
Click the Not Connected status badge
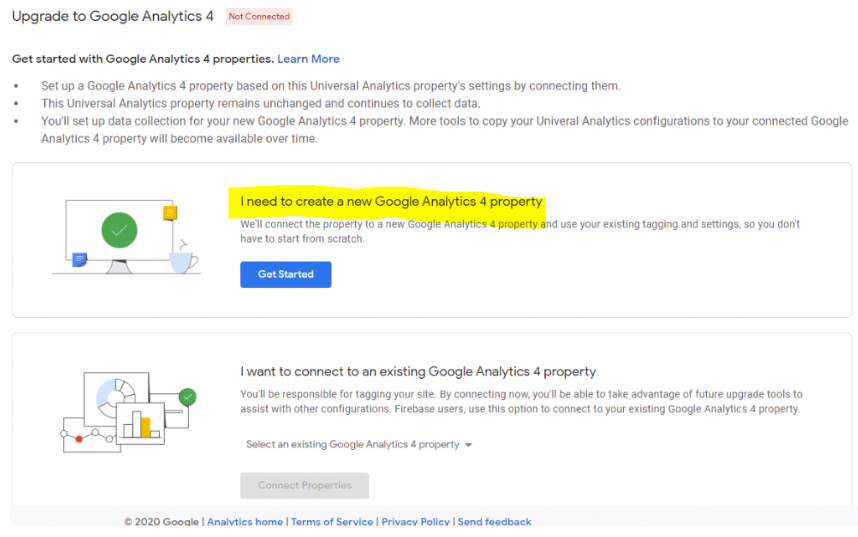click(x=259, y=16)
